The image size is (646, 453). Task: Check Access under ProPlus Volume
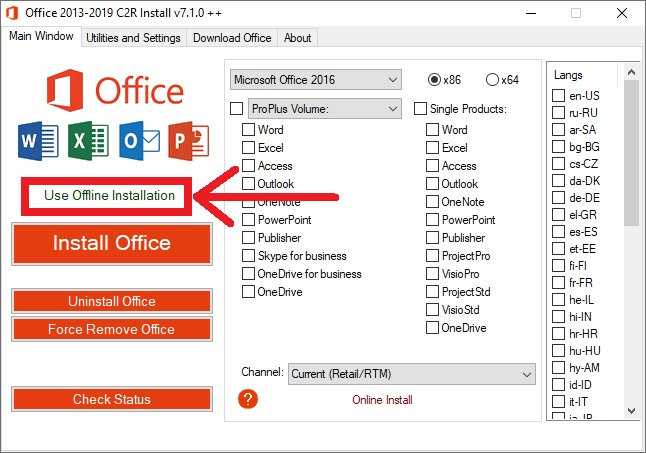248,166
